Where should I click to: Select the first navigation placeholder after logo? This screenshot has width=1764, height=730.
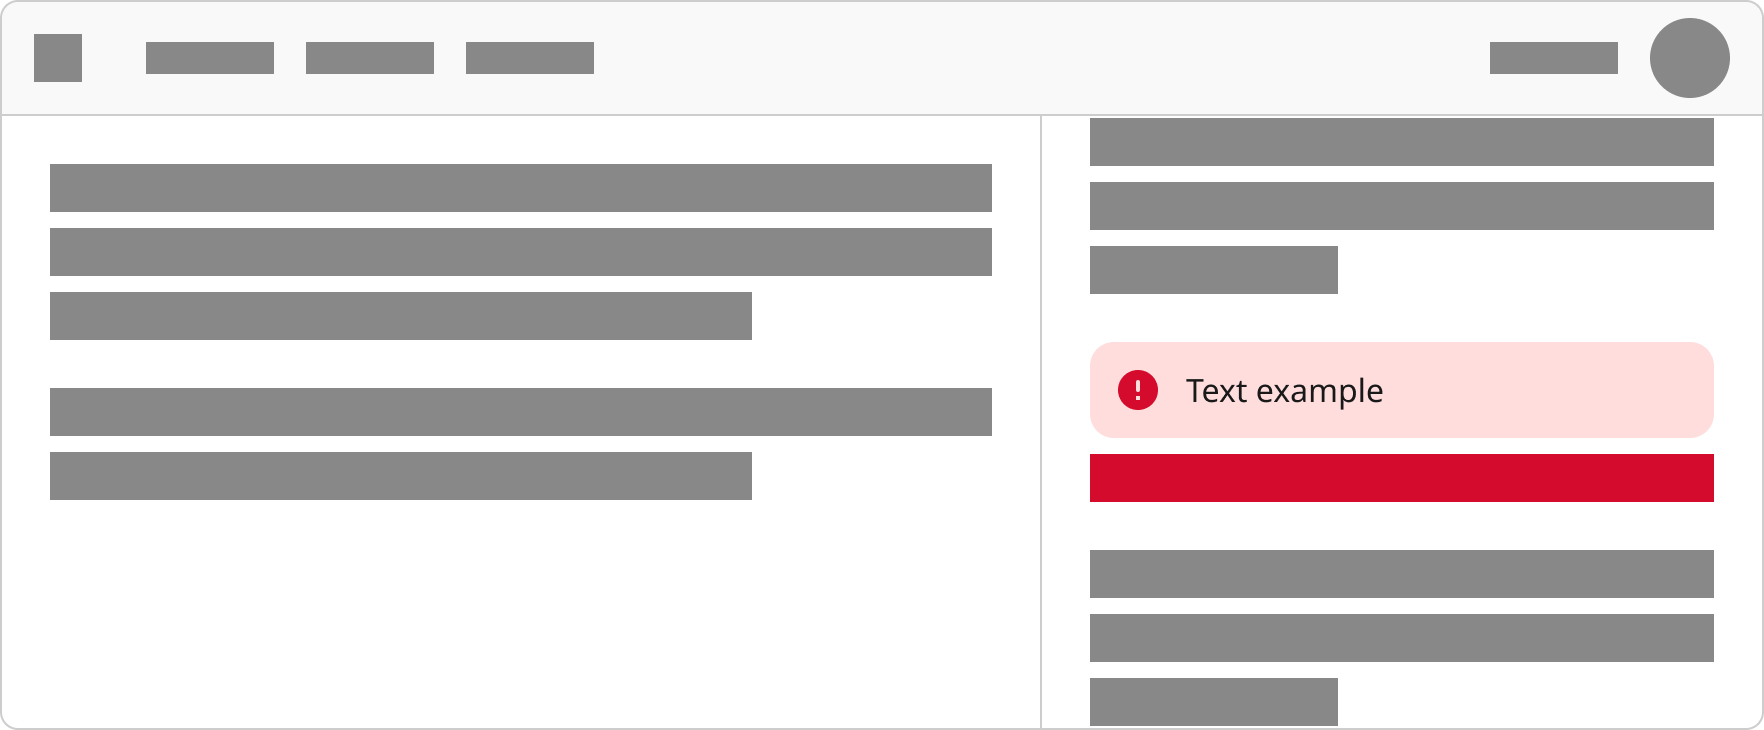(210, 58)
